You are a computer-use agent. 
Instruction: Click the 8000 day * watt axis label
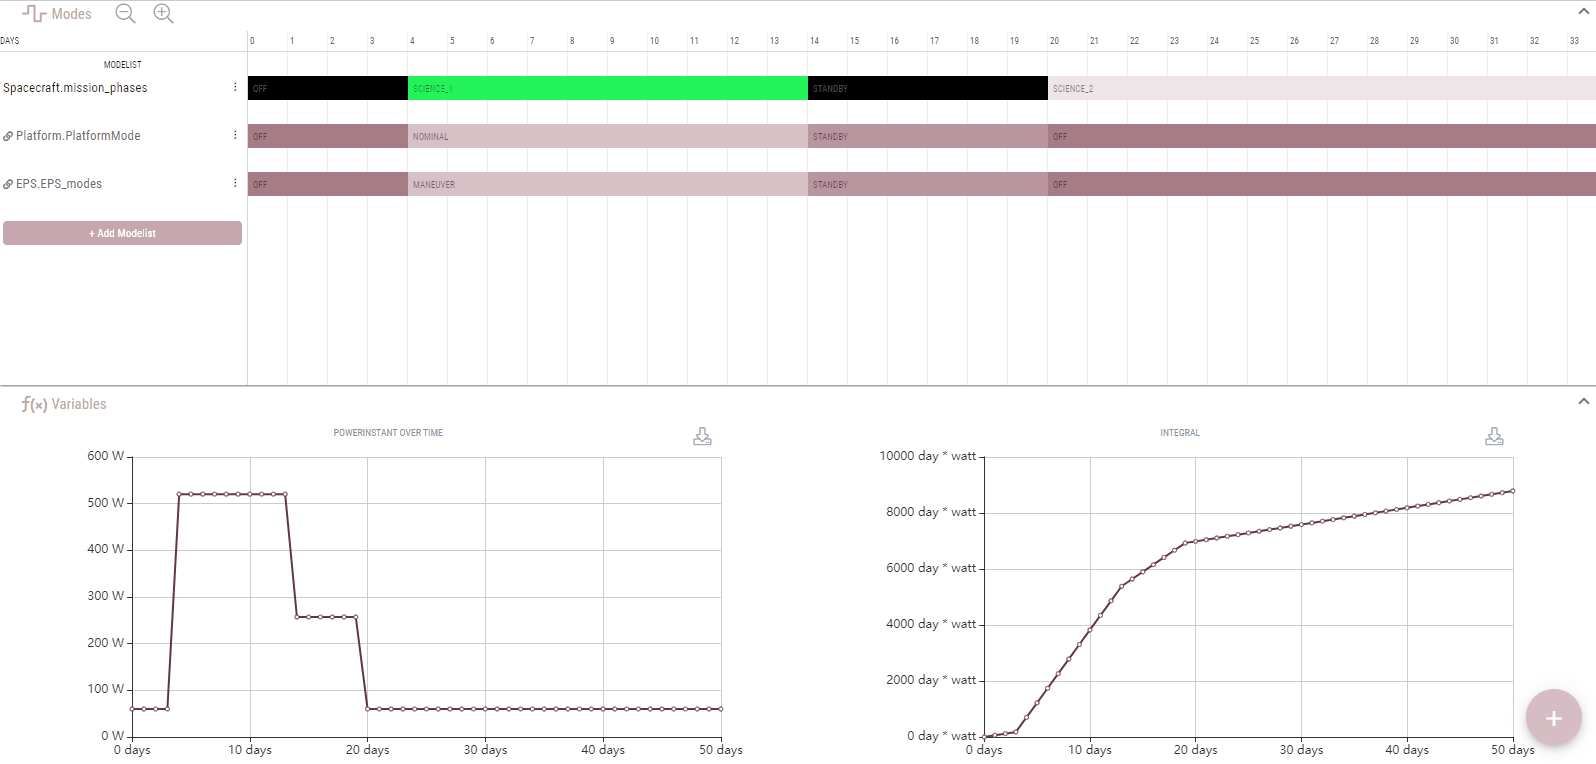pyautogui.click(x=931, y=512)
